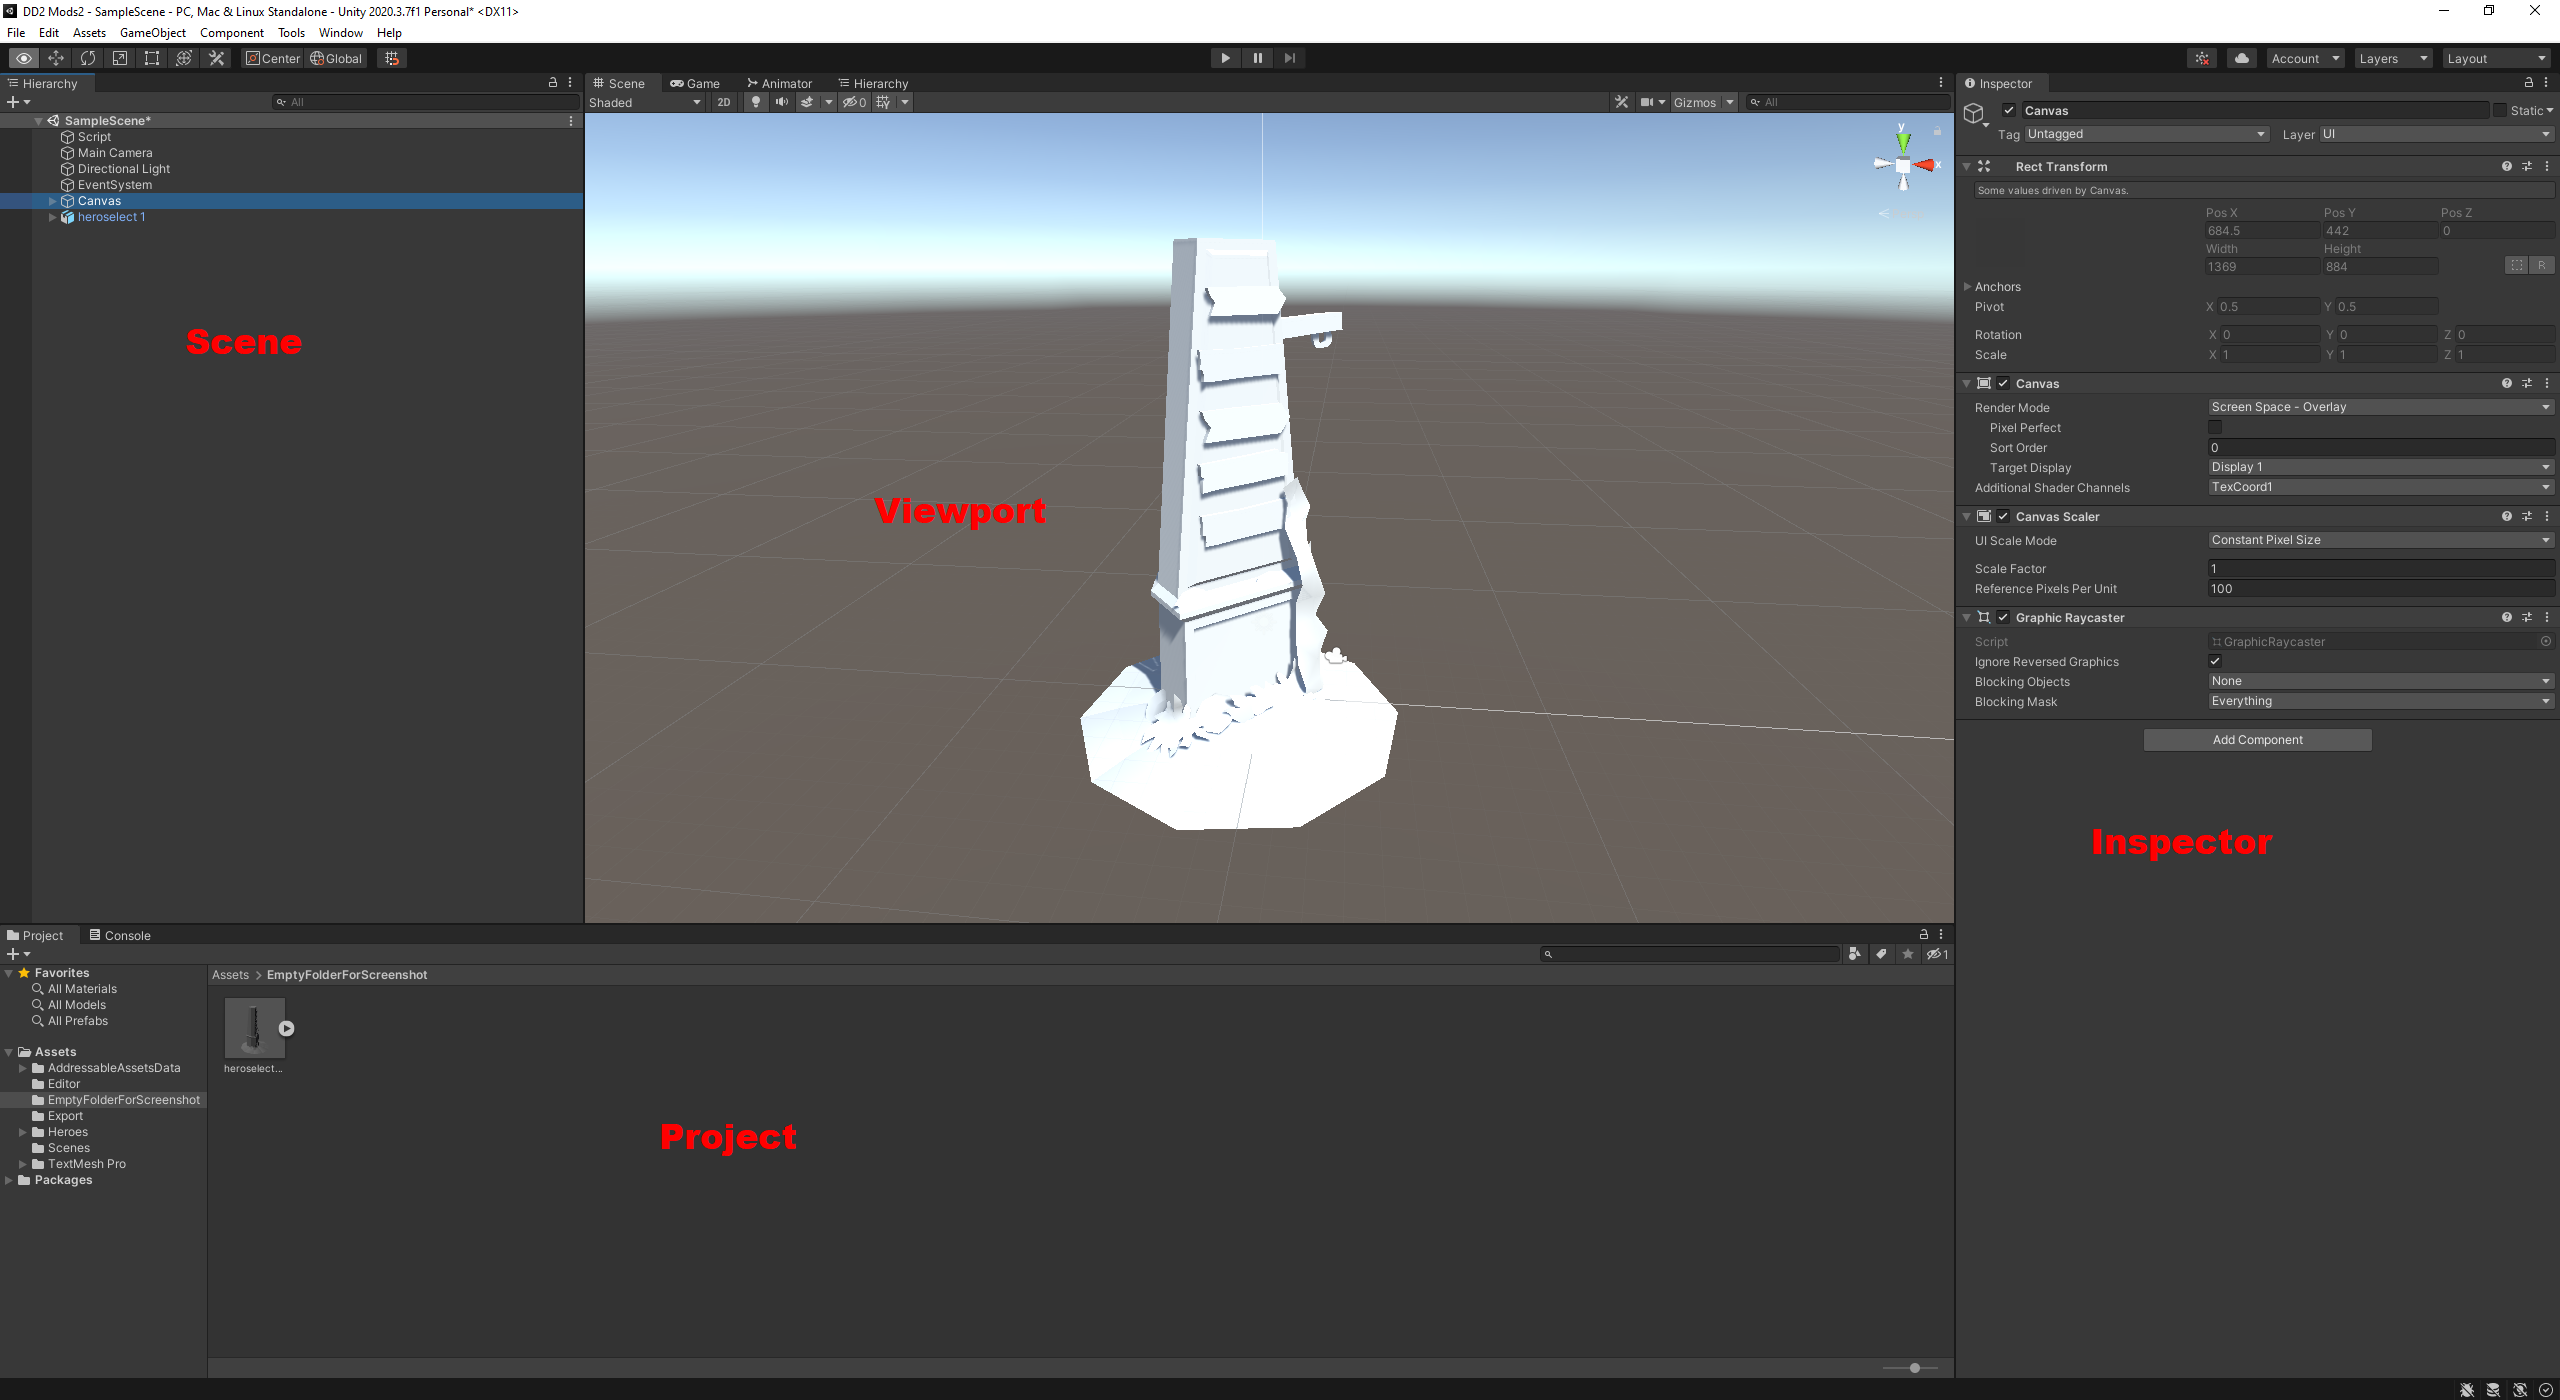2560x1400 pixels.
Task: Enable the Pixel Perfect checkbox
Action: (2215, 427)
